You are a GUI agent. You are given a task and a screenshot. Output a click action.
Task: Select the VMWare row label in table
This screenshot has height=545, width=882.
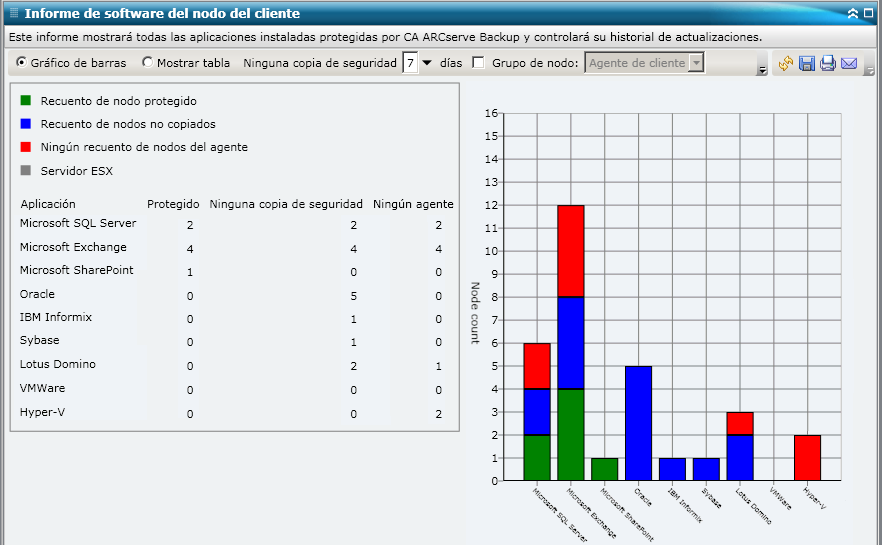tap(42, 389)
